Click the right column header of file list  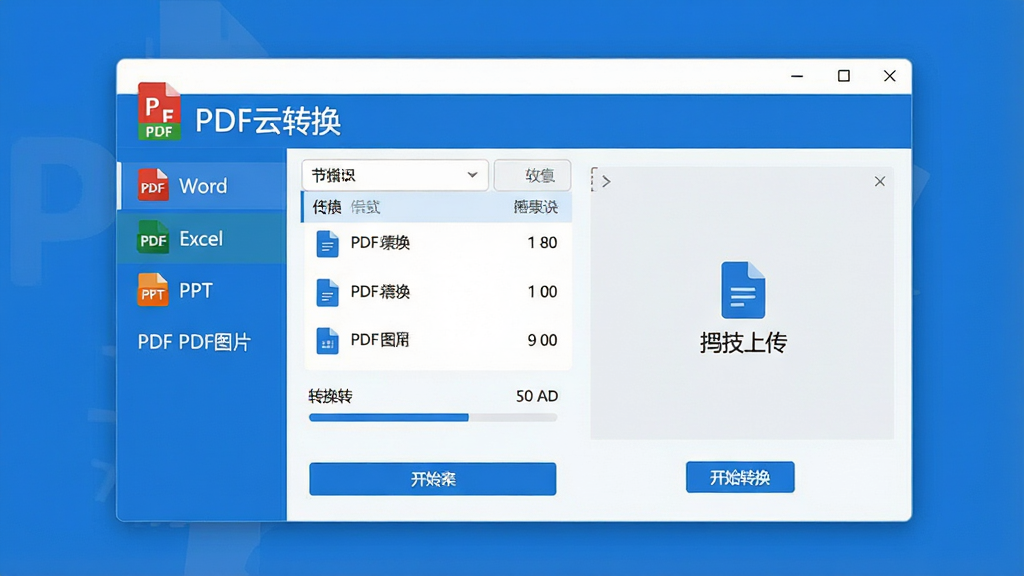click(536, 208)
